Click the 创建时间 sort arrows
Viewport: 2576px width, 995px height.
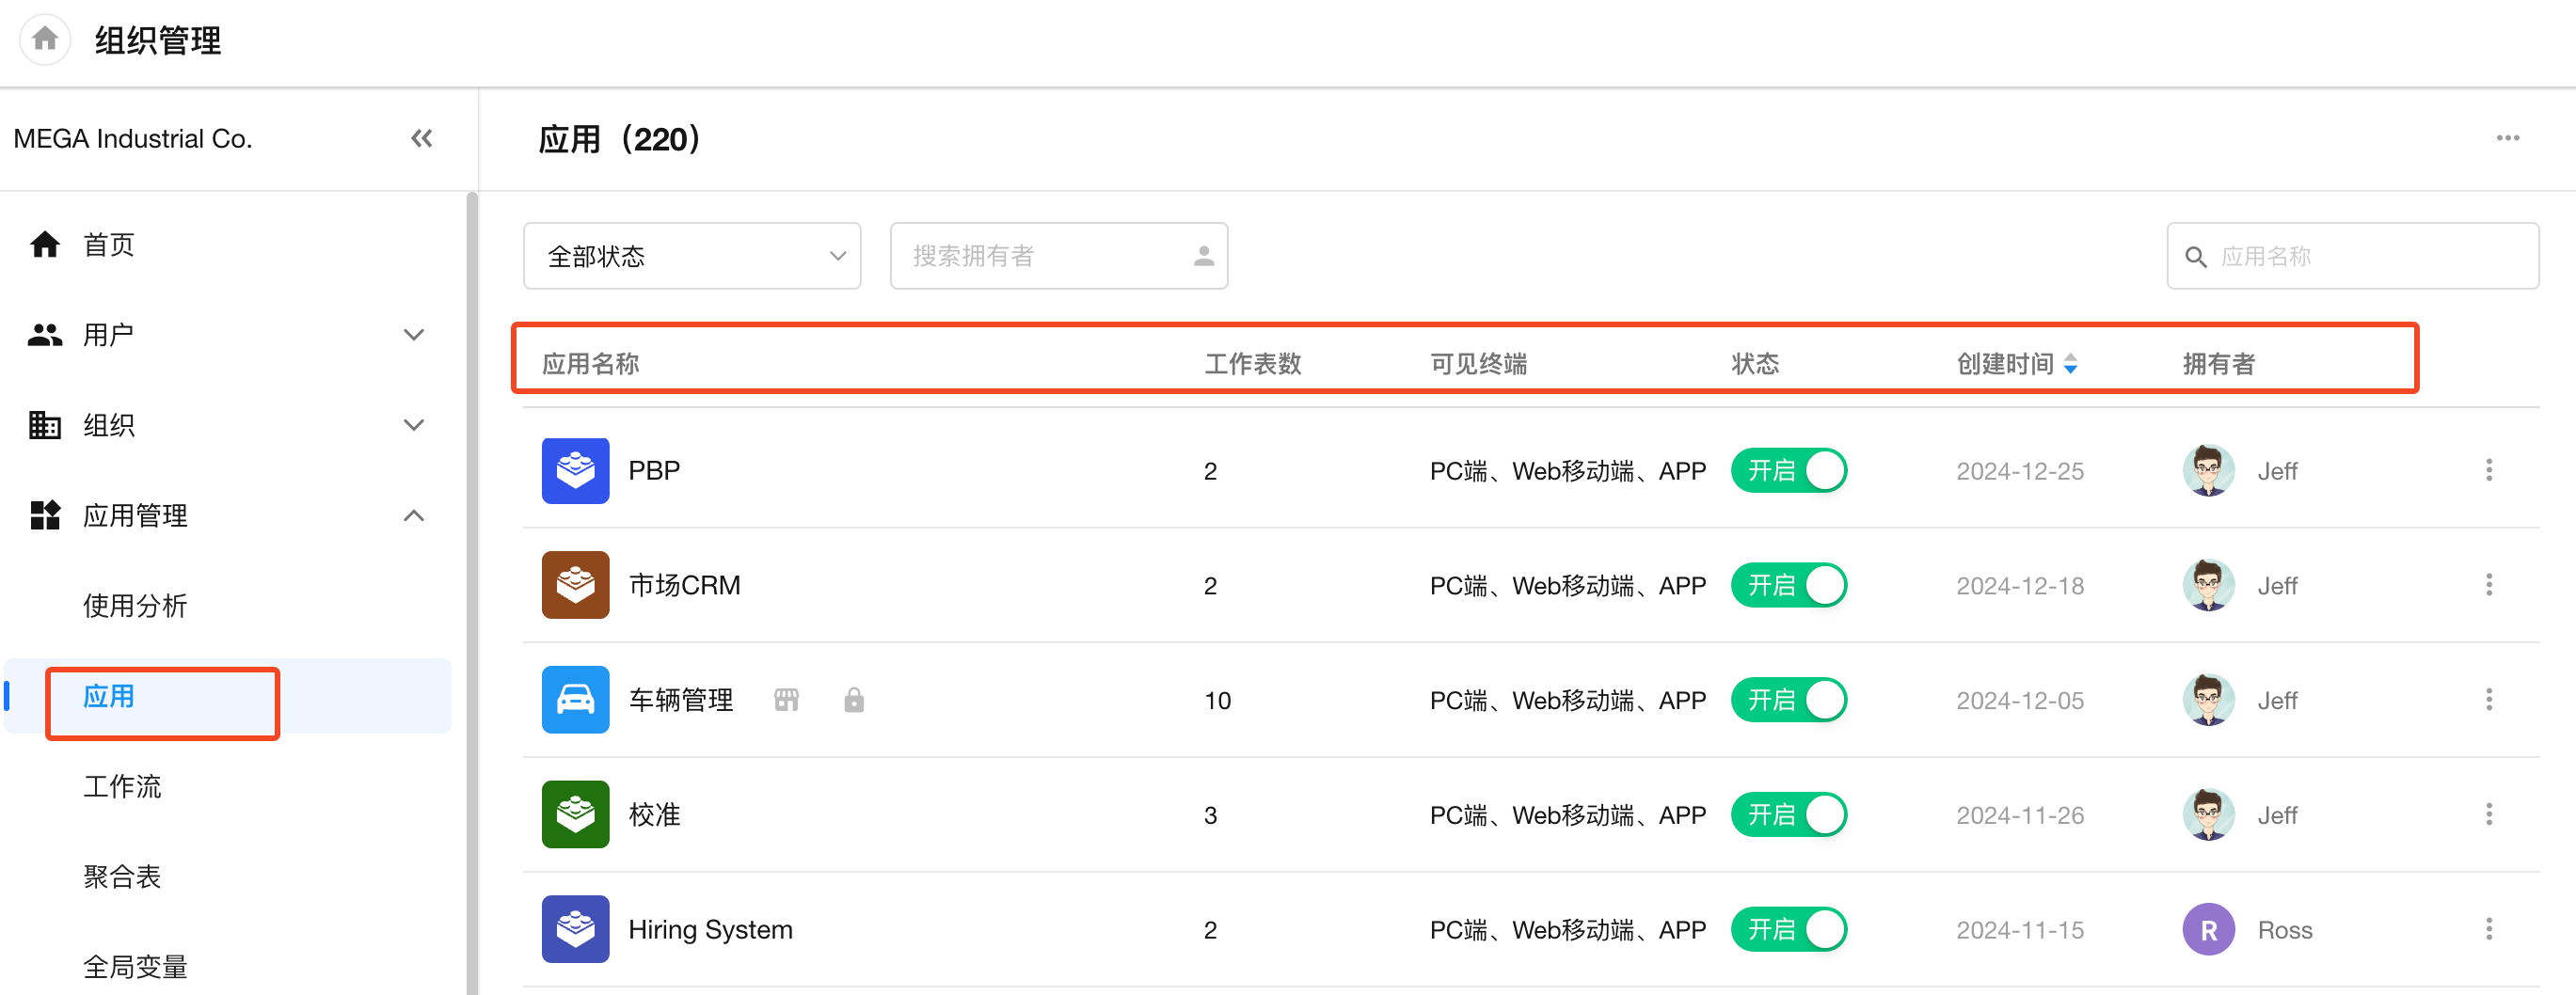coord(2070,364)
